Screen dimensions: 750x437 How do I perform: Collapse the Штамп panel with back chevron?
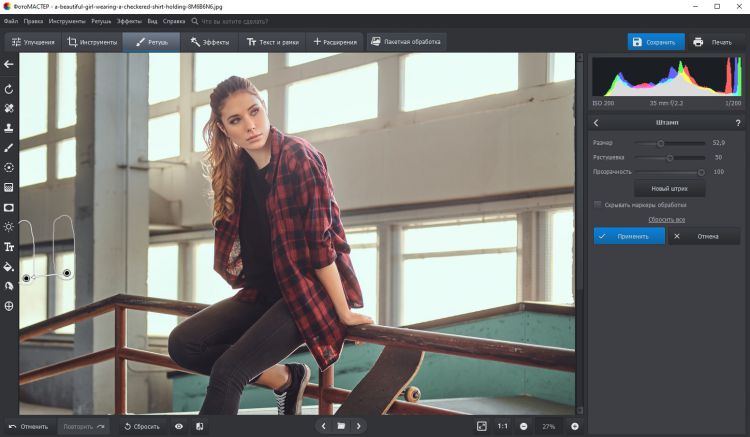[597, 122]
